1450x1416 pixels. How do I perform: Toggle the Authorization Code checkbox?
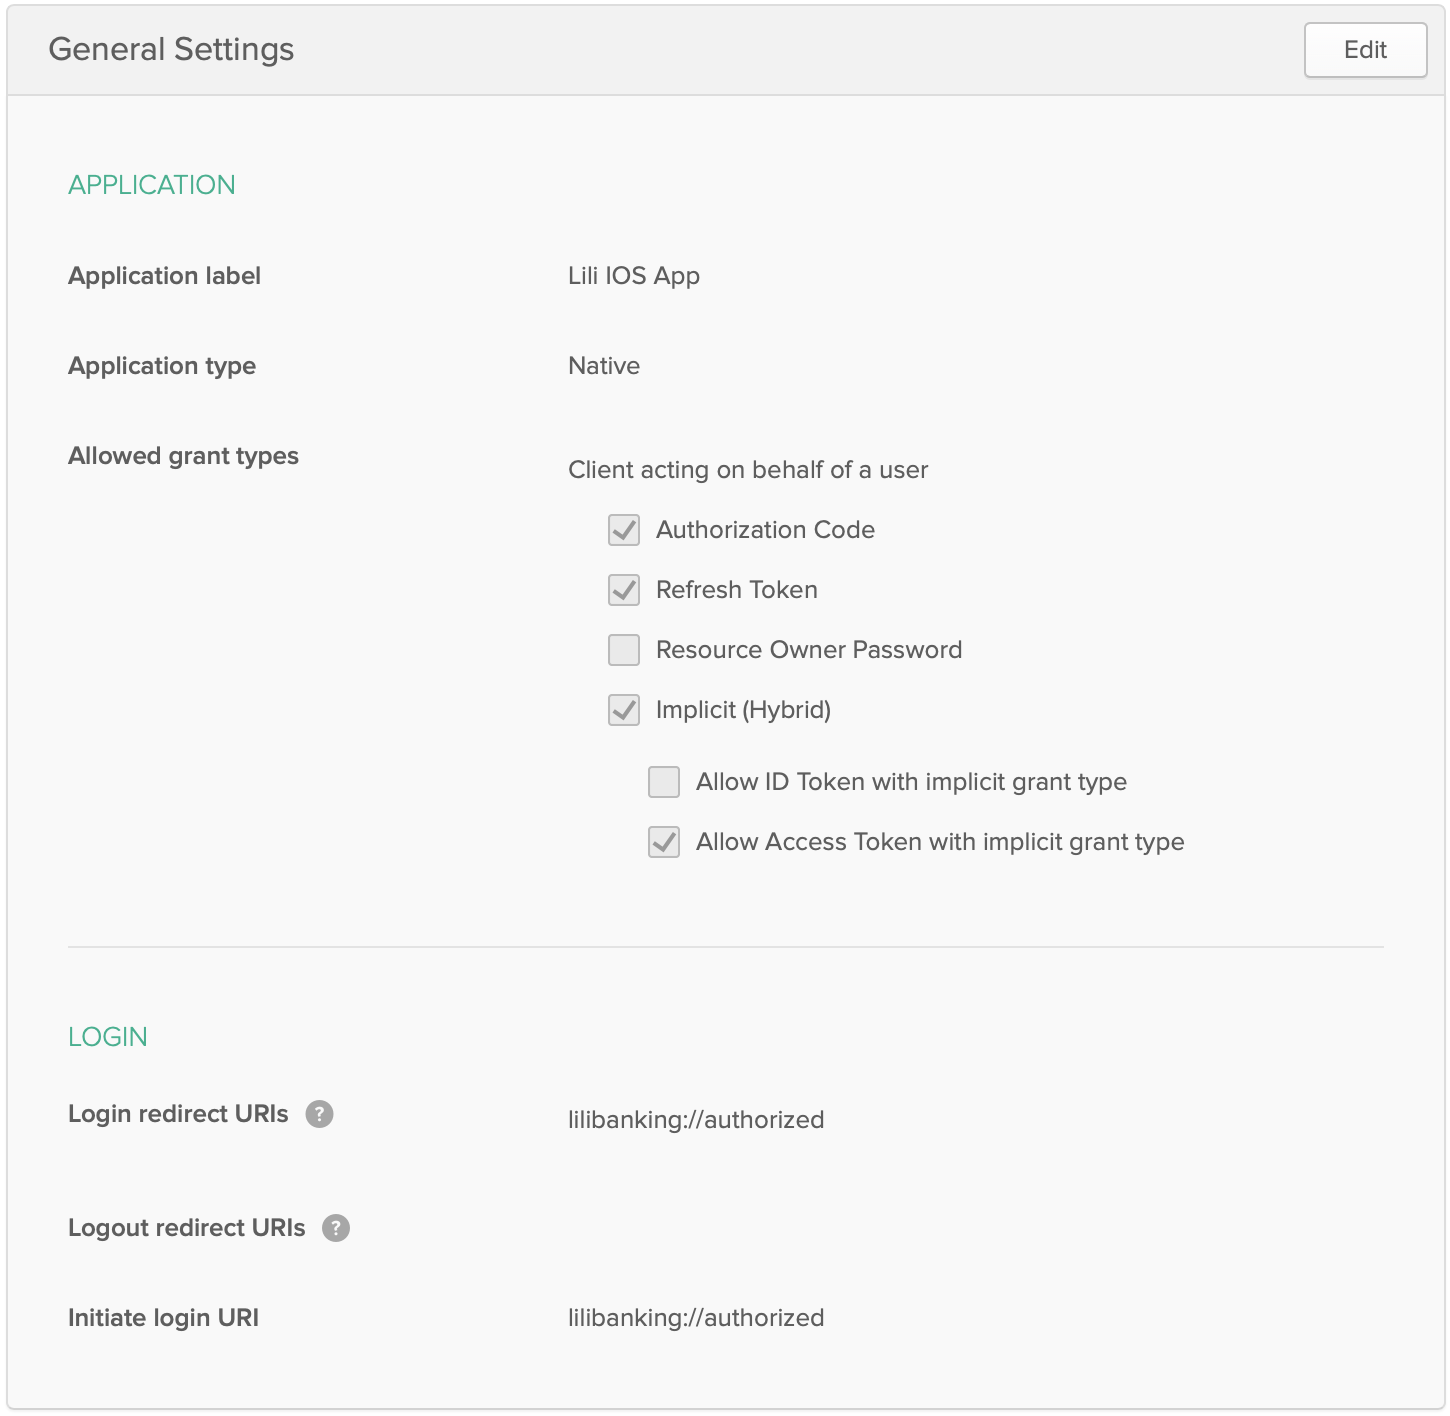click(624, 530)
